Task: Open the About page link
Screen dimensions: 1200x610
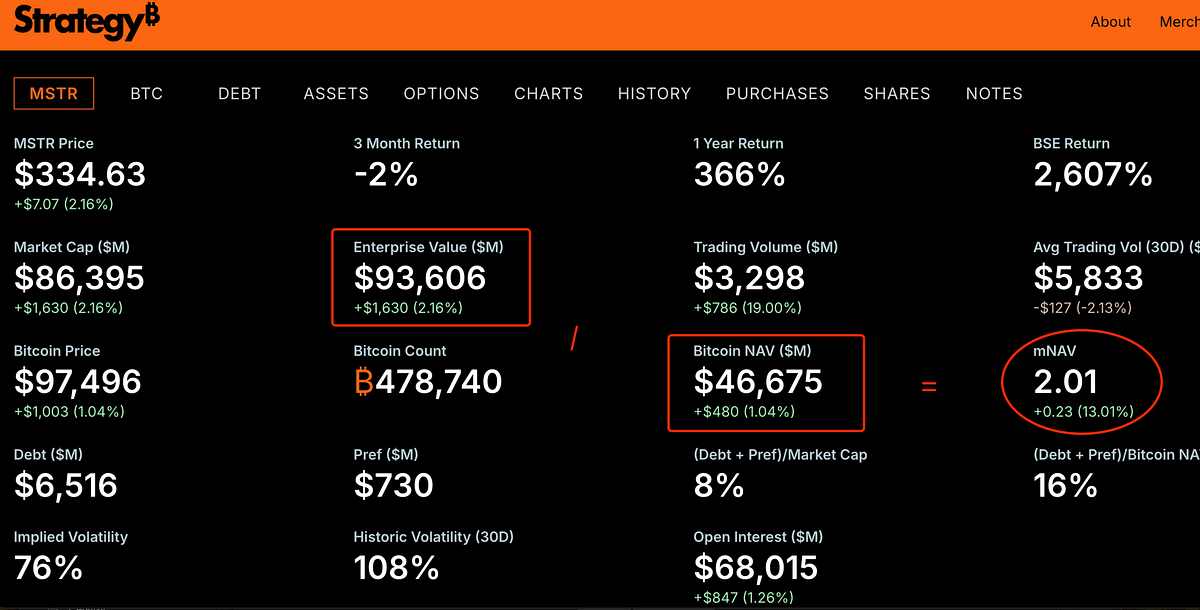Action: pyautogui.click(x=1110, y=21)
